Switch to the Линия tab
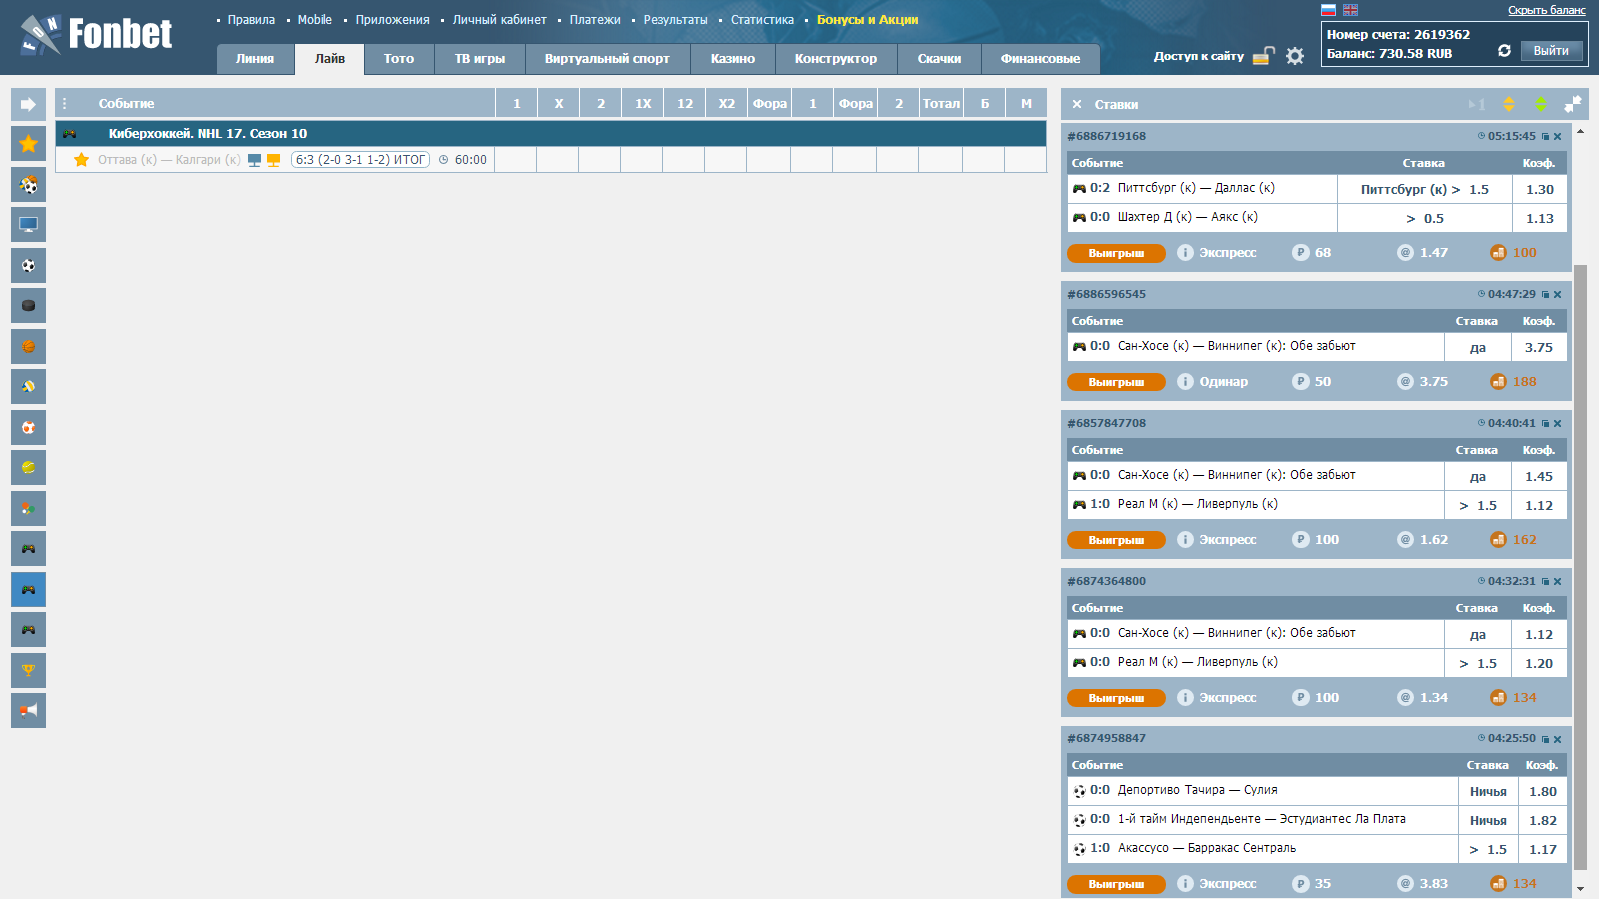The height and width of the screenshot is (899, 1599). tap(255, 59)
